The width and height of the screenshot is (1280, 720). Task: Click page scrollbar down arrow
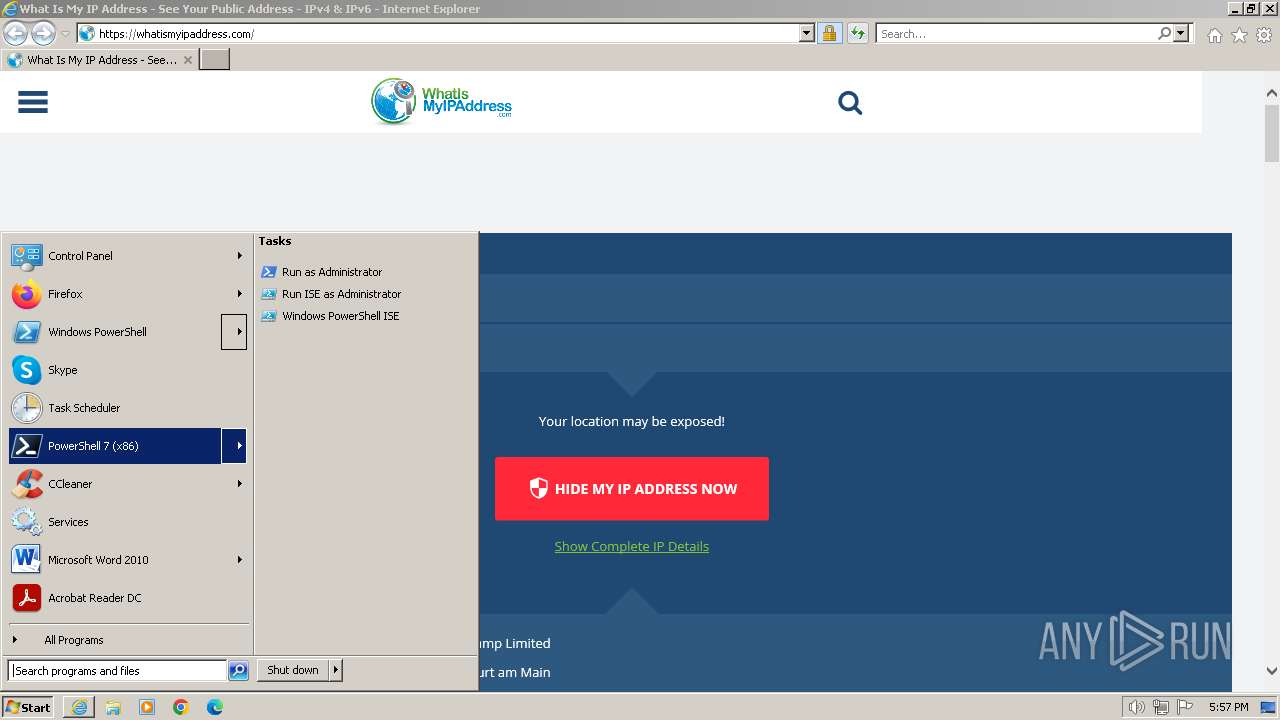1272,671
